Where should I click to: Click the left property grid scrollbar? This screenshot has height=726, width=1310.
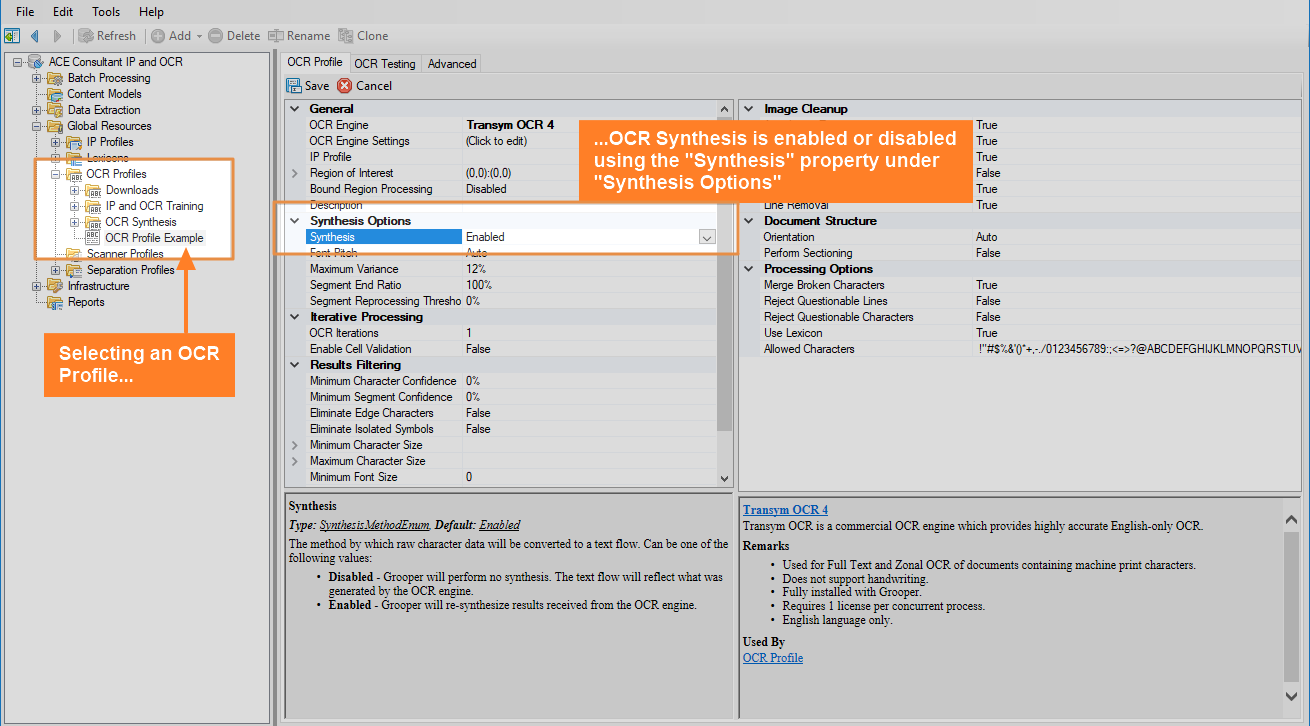(725, 294)
